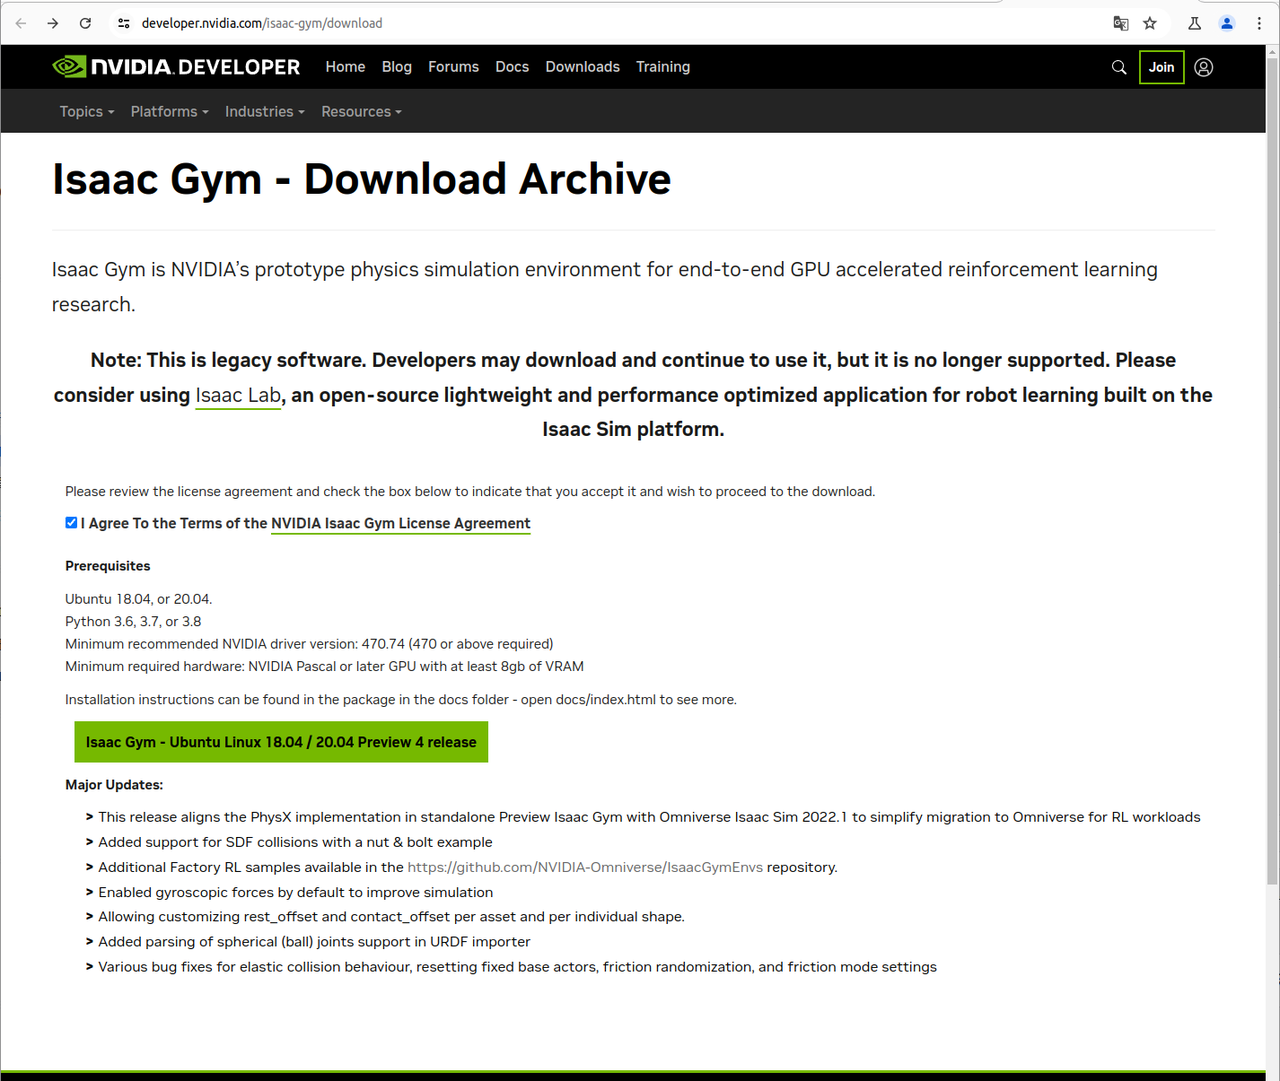Click the browser back arrow

(x=21, y=23)
